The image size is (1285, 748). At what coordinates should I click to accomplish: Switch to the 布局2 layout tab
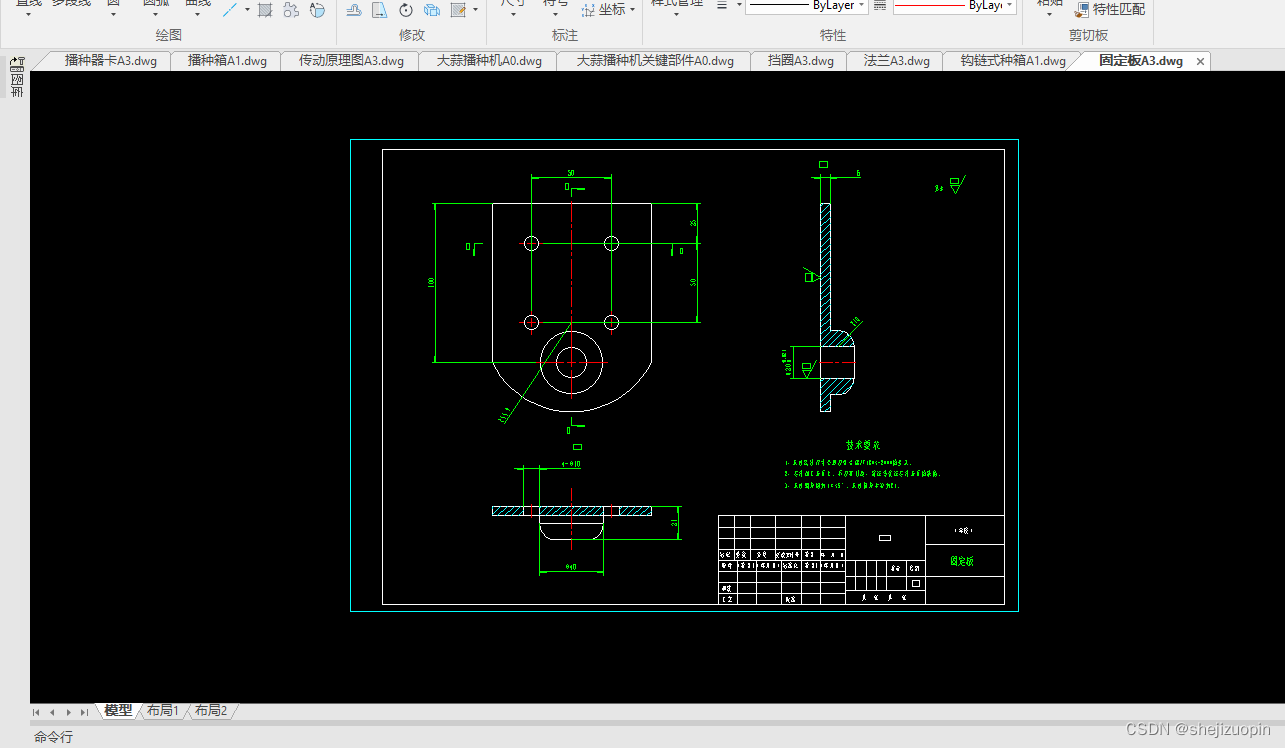click(210, 711)
